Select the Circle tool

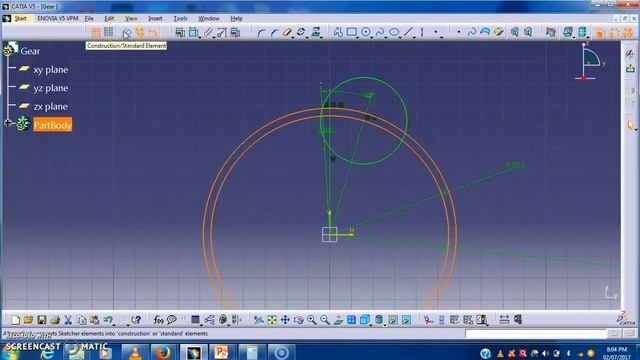click(x=366, y=32)
